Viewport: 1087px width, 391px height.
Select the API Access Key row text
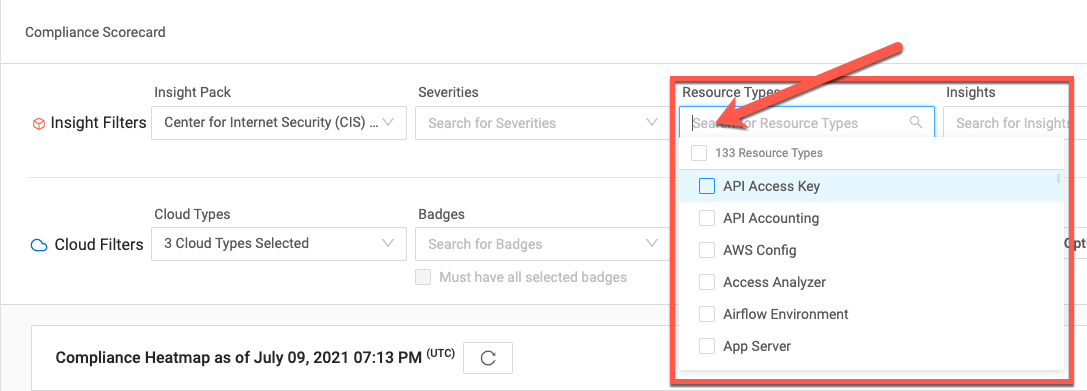coord(772,186)
